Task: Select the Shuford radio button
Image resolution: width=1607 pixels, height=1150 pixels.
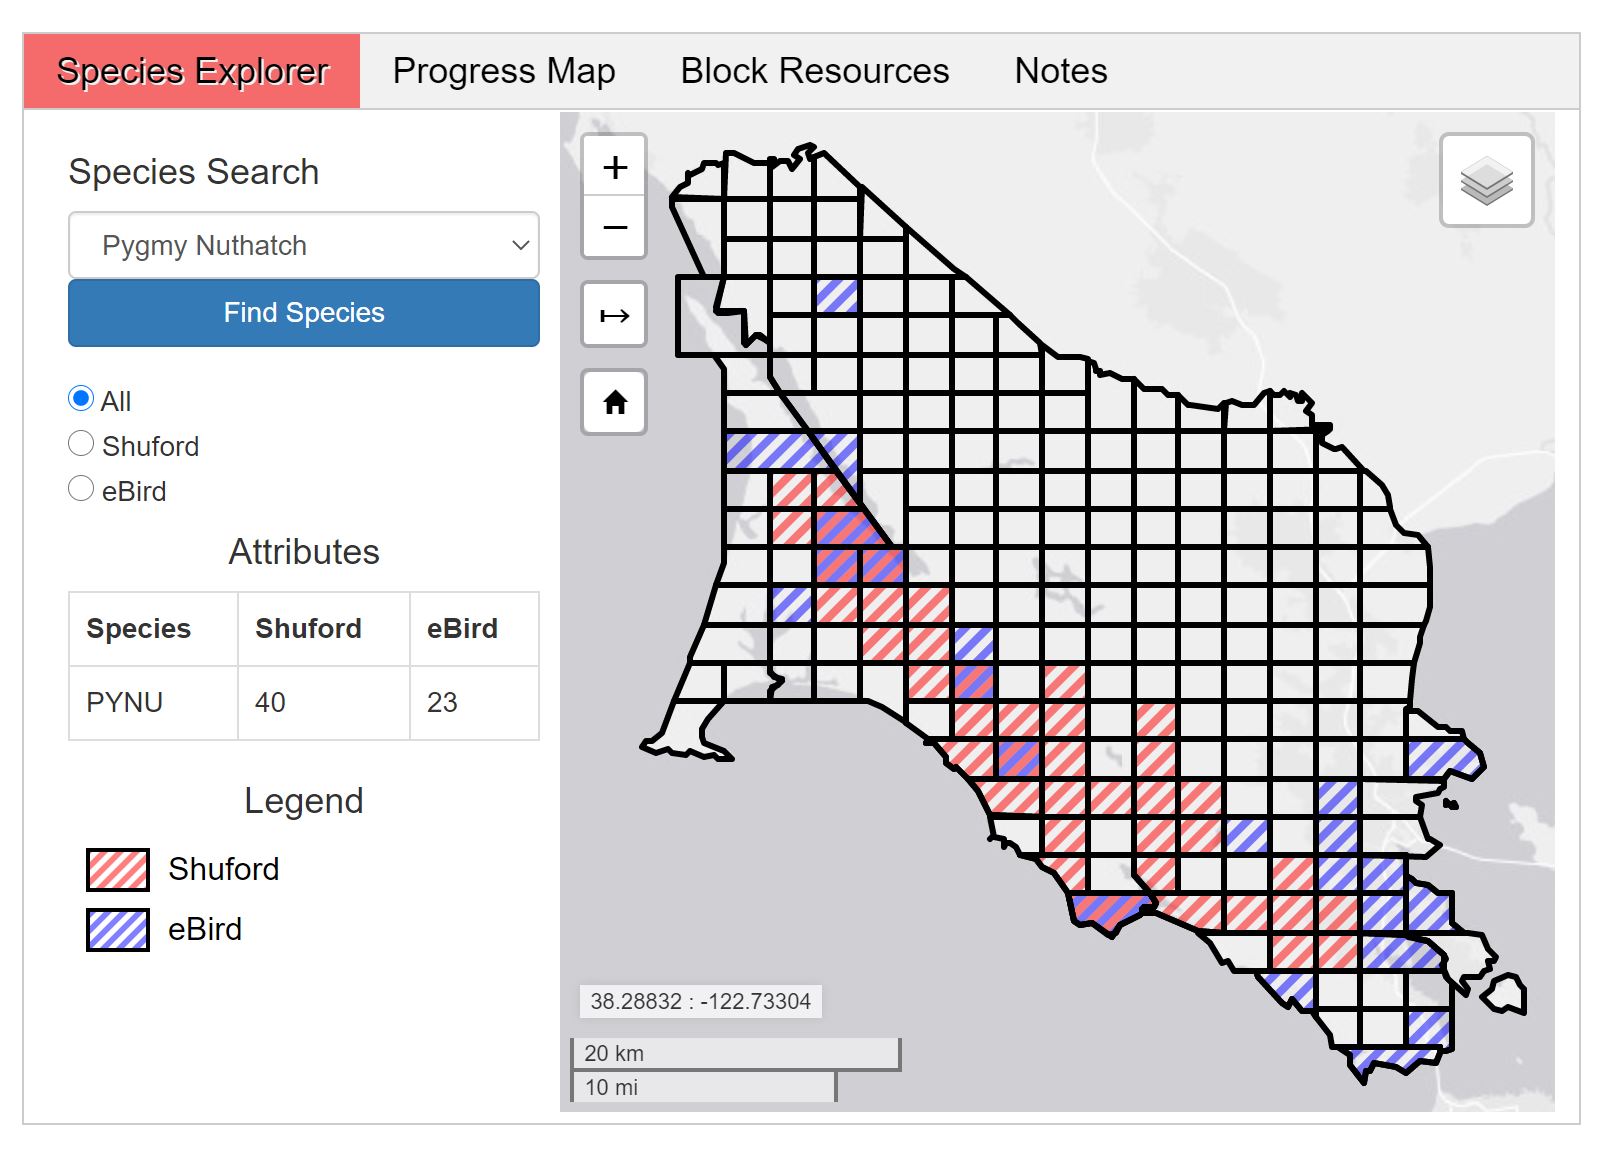Action: (81, 444)
